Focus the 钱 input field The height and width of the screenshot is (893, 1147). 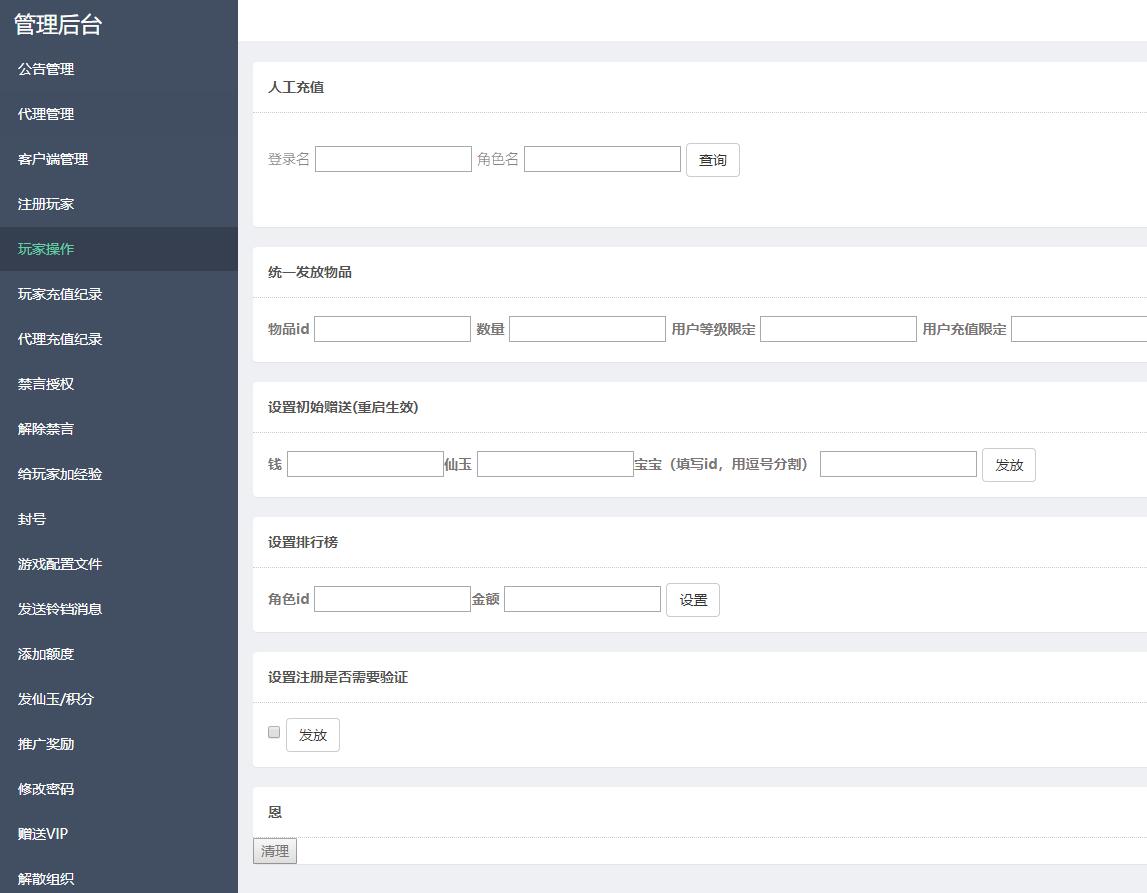click(365, 464)
